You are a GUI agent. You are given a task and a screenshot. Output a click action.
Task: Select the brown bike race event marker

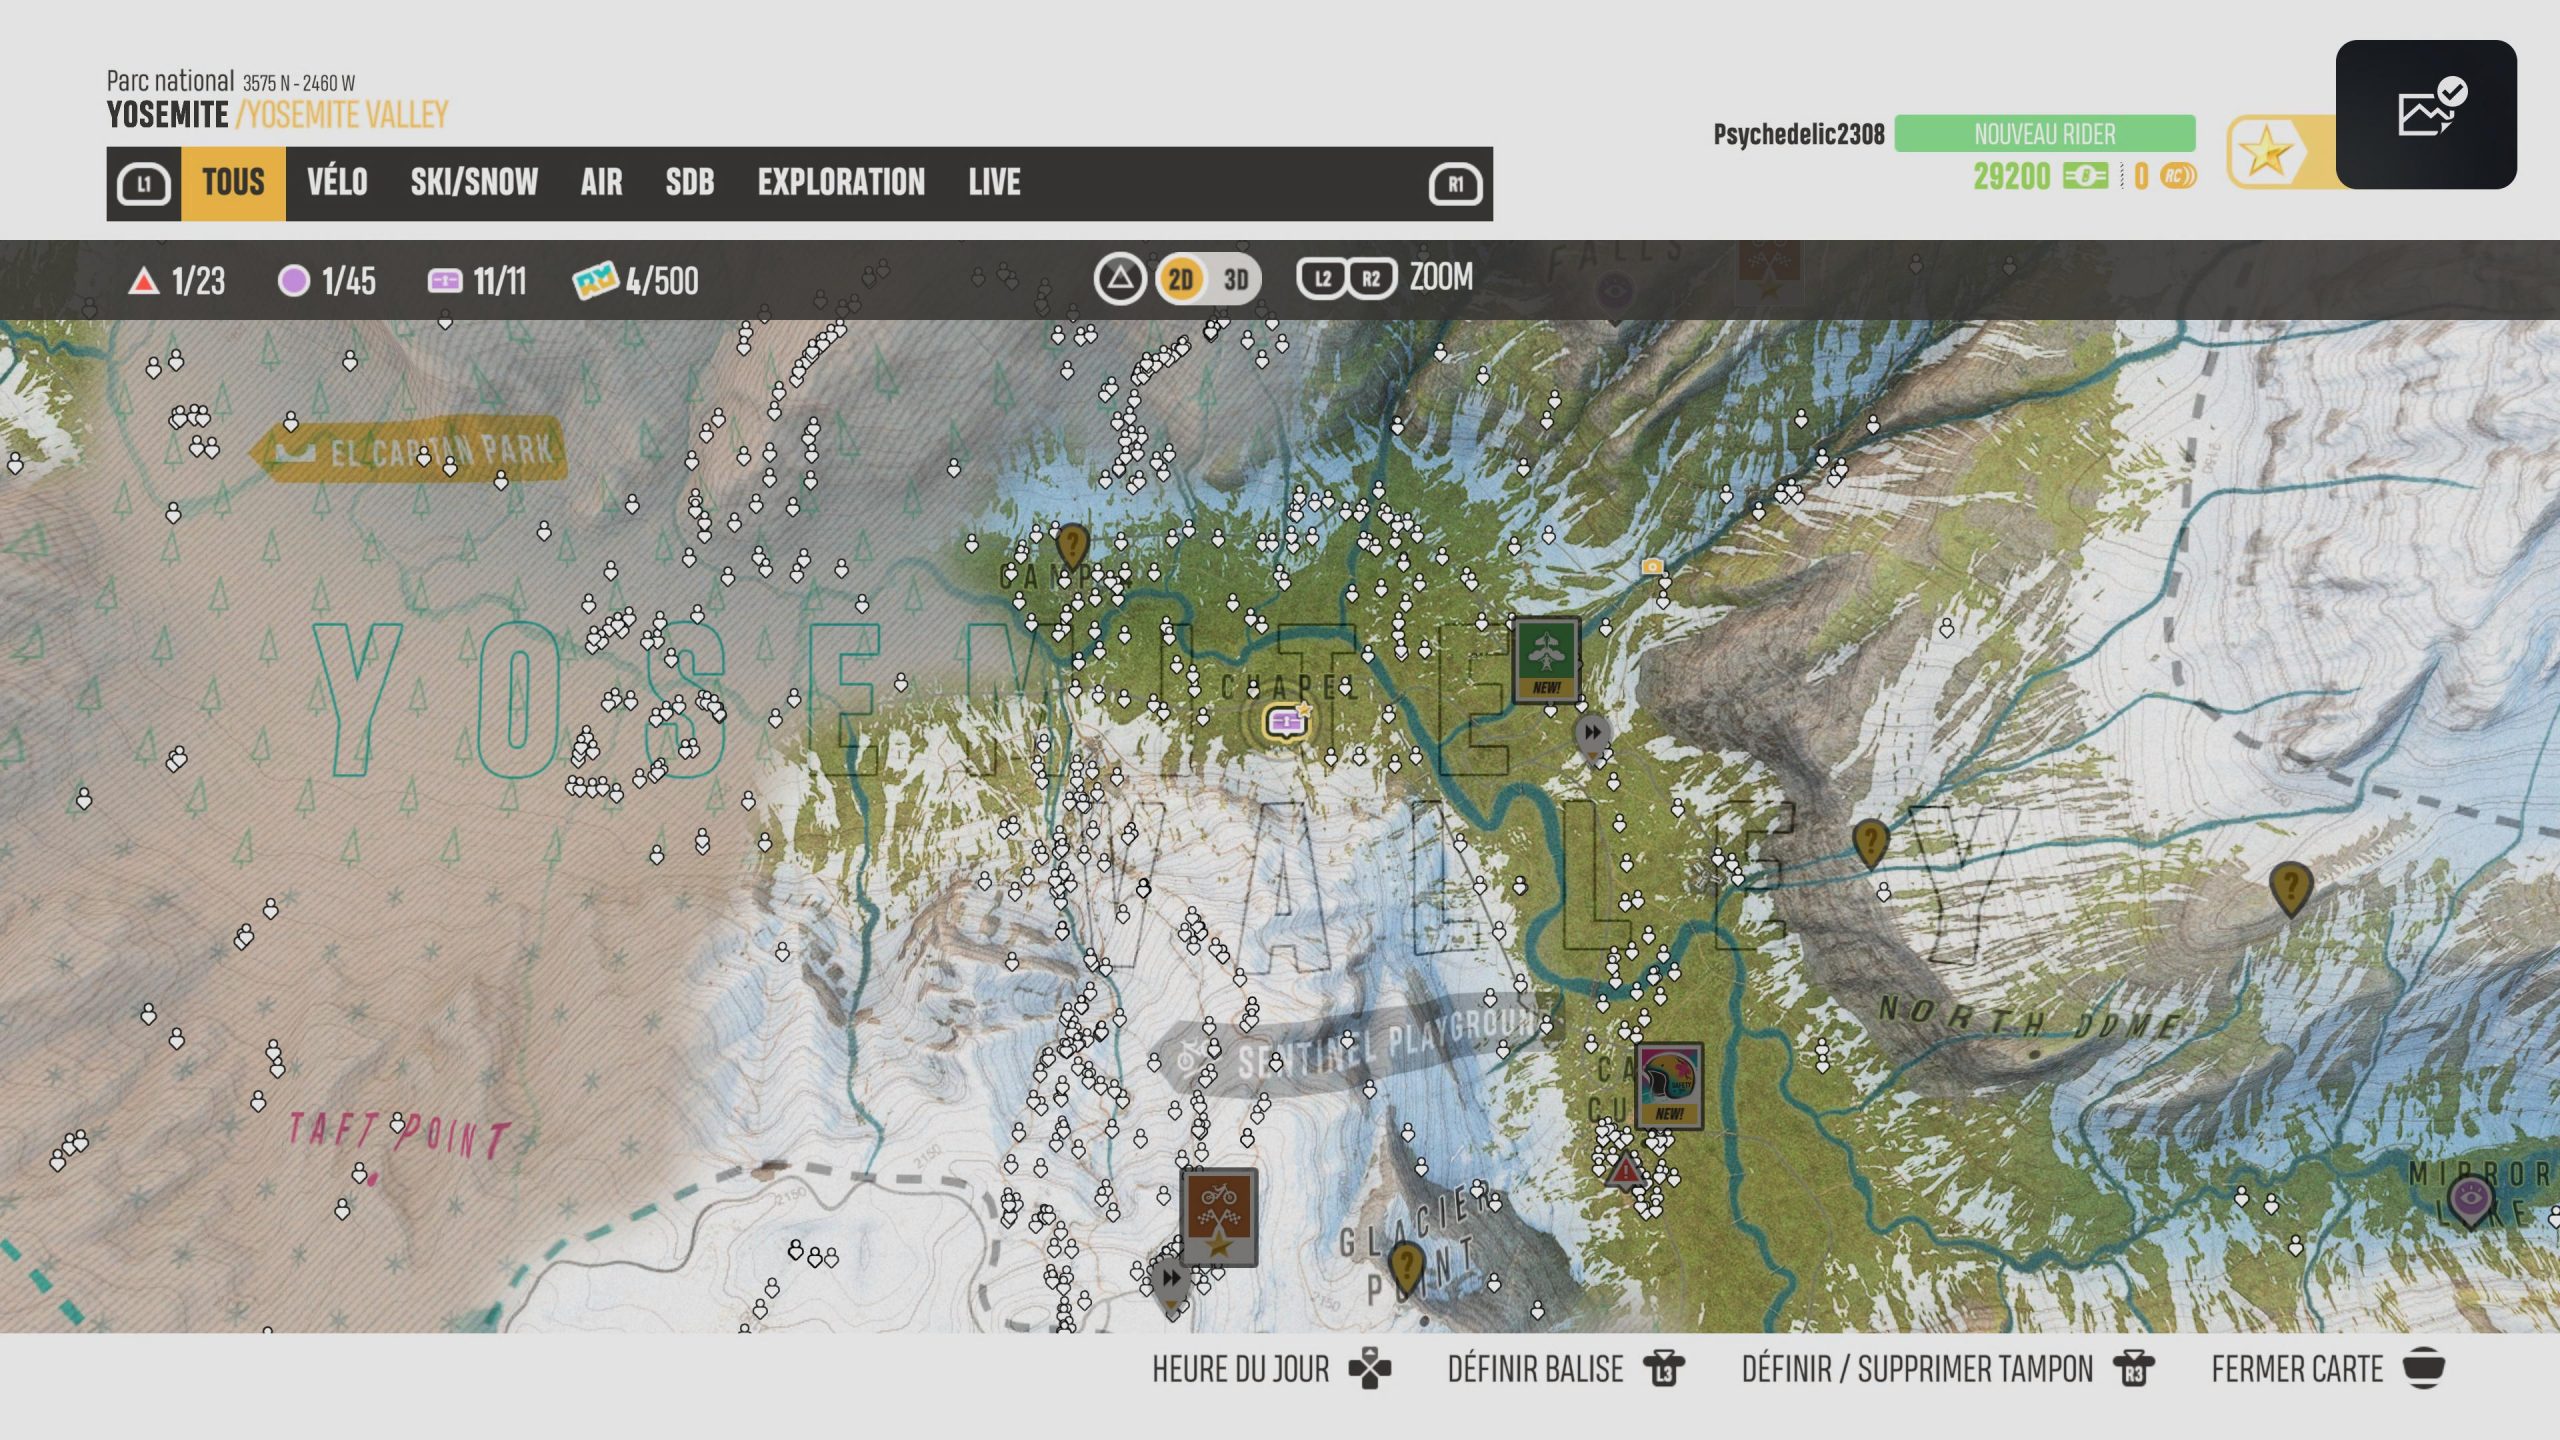[1218, 1217]
